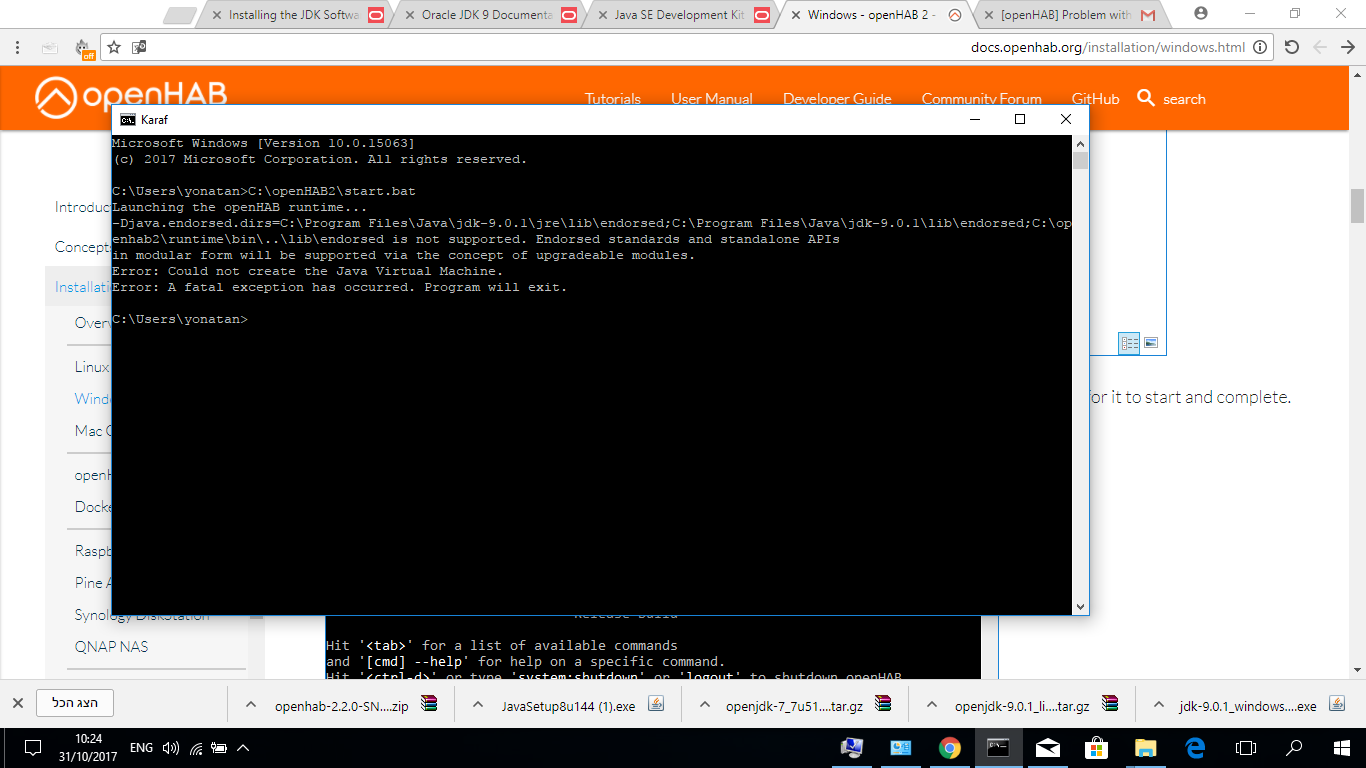This screenshot has height=768, width=1366.
Task: Open Chrome from the taskbar
Action: (949, 748)
